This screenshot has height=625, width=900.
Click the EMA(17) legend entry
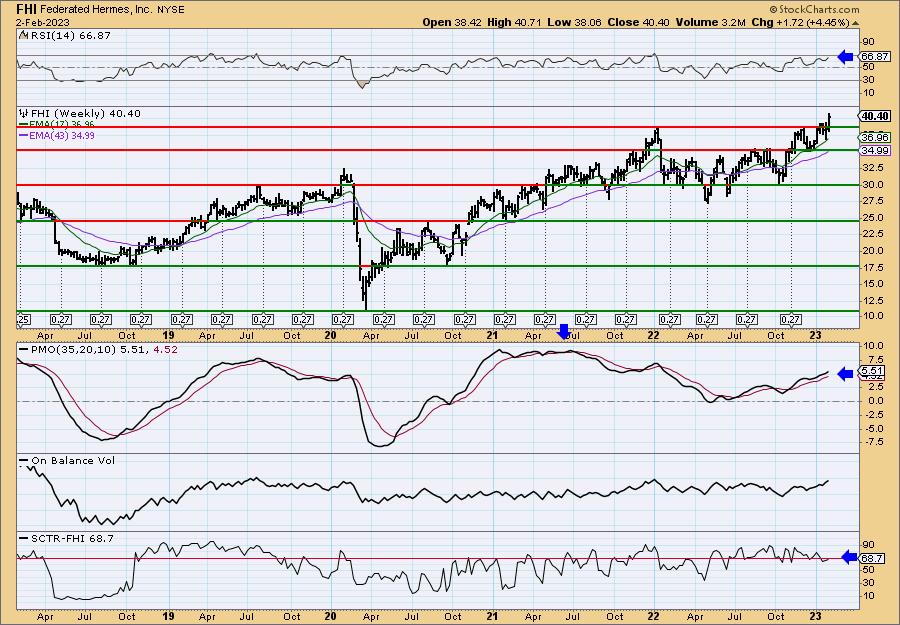(x=57, y=124)
